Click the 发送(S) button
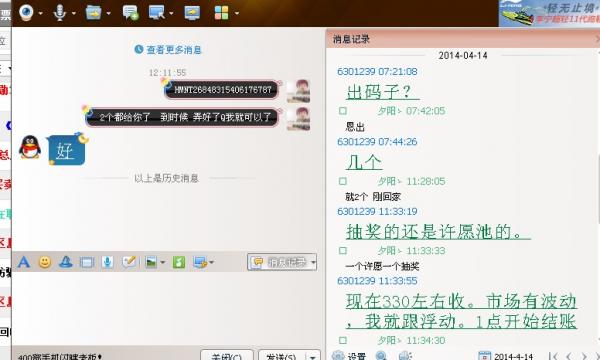This screenshot has height=360, width=600. click(281, 355)
